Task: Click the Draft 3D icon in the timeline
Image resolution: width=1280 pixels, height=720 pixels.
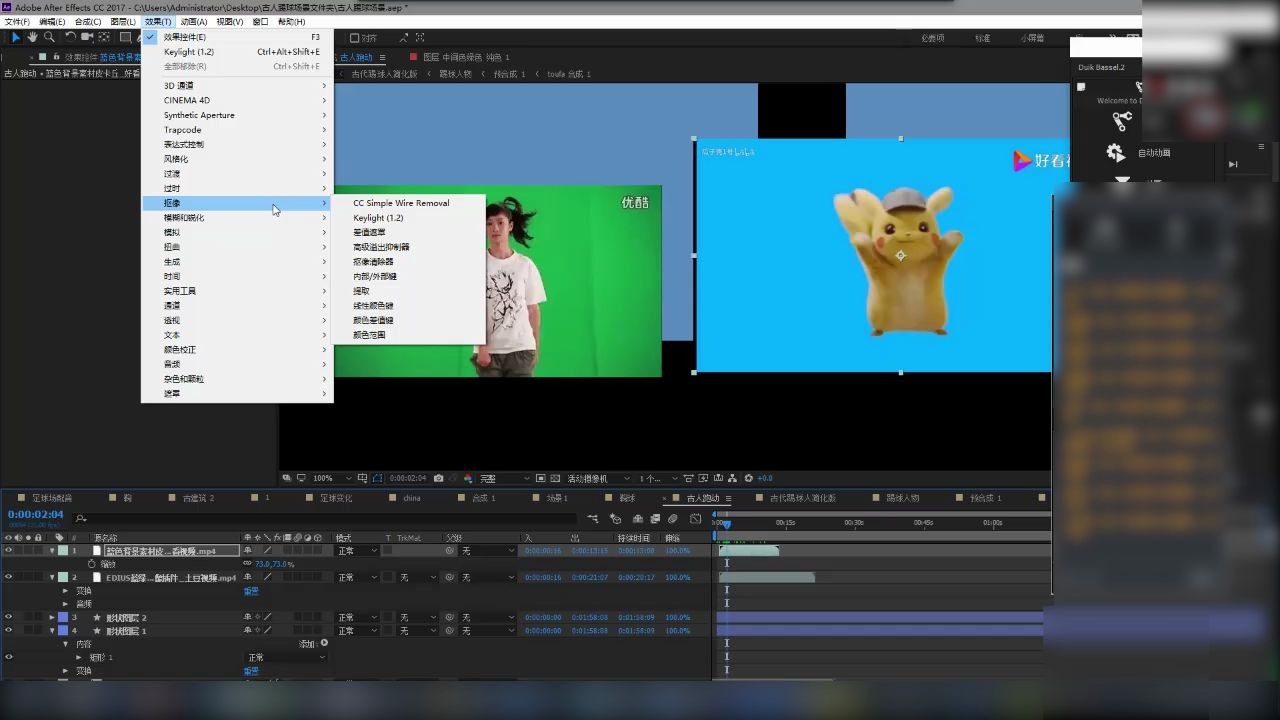Action: tap(615, 518)
